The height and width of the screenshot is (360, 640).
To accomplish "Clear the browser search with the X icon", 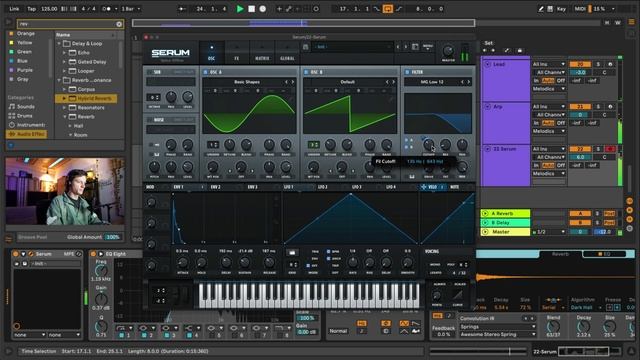I will (119, 24).
